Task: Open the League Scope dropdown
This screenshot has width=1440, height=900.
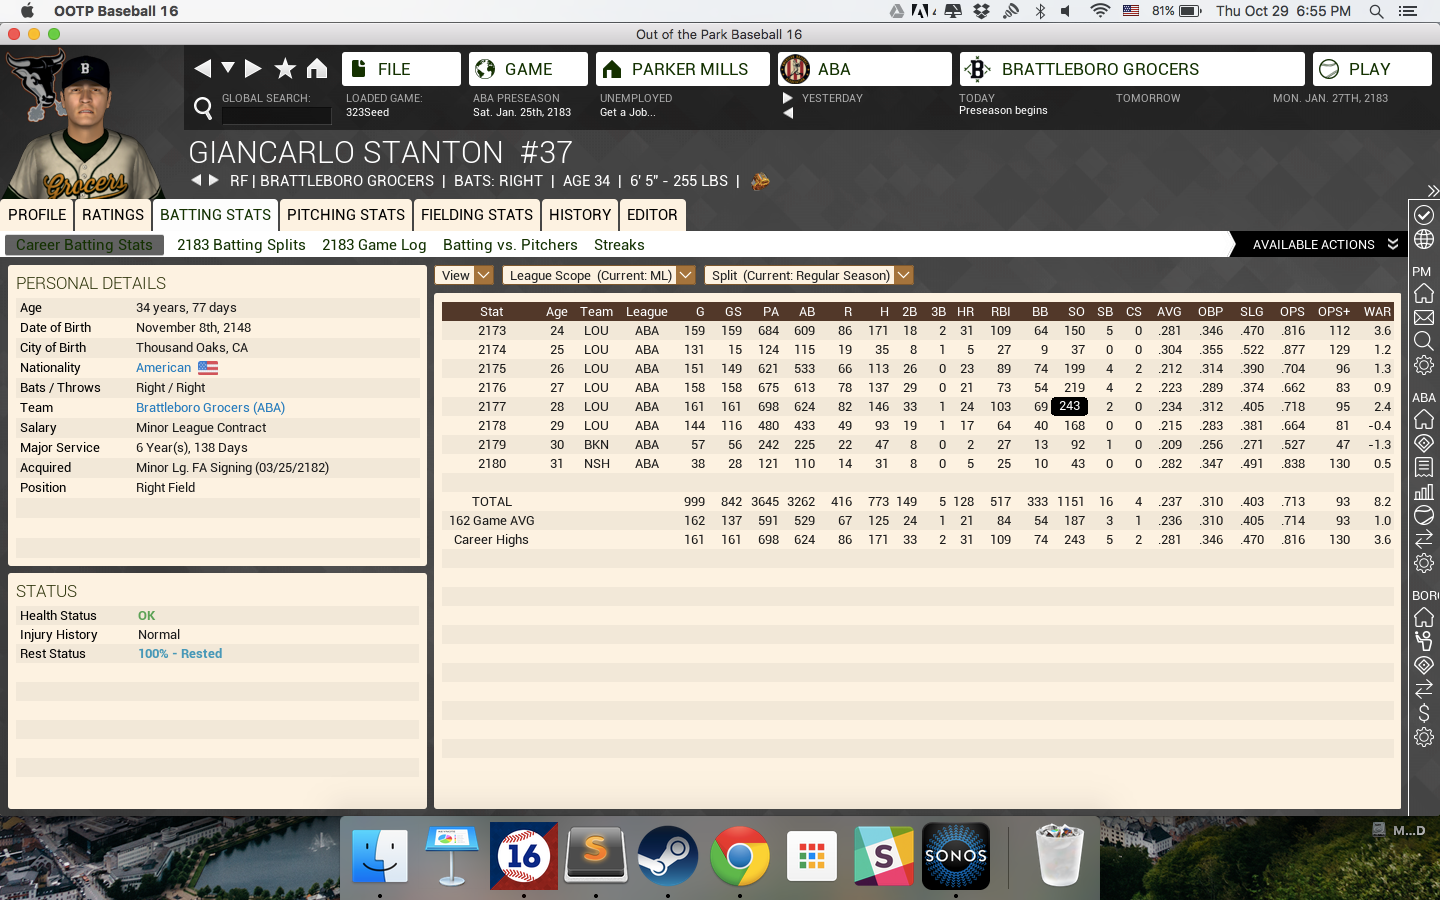Action: click(598, 275)
